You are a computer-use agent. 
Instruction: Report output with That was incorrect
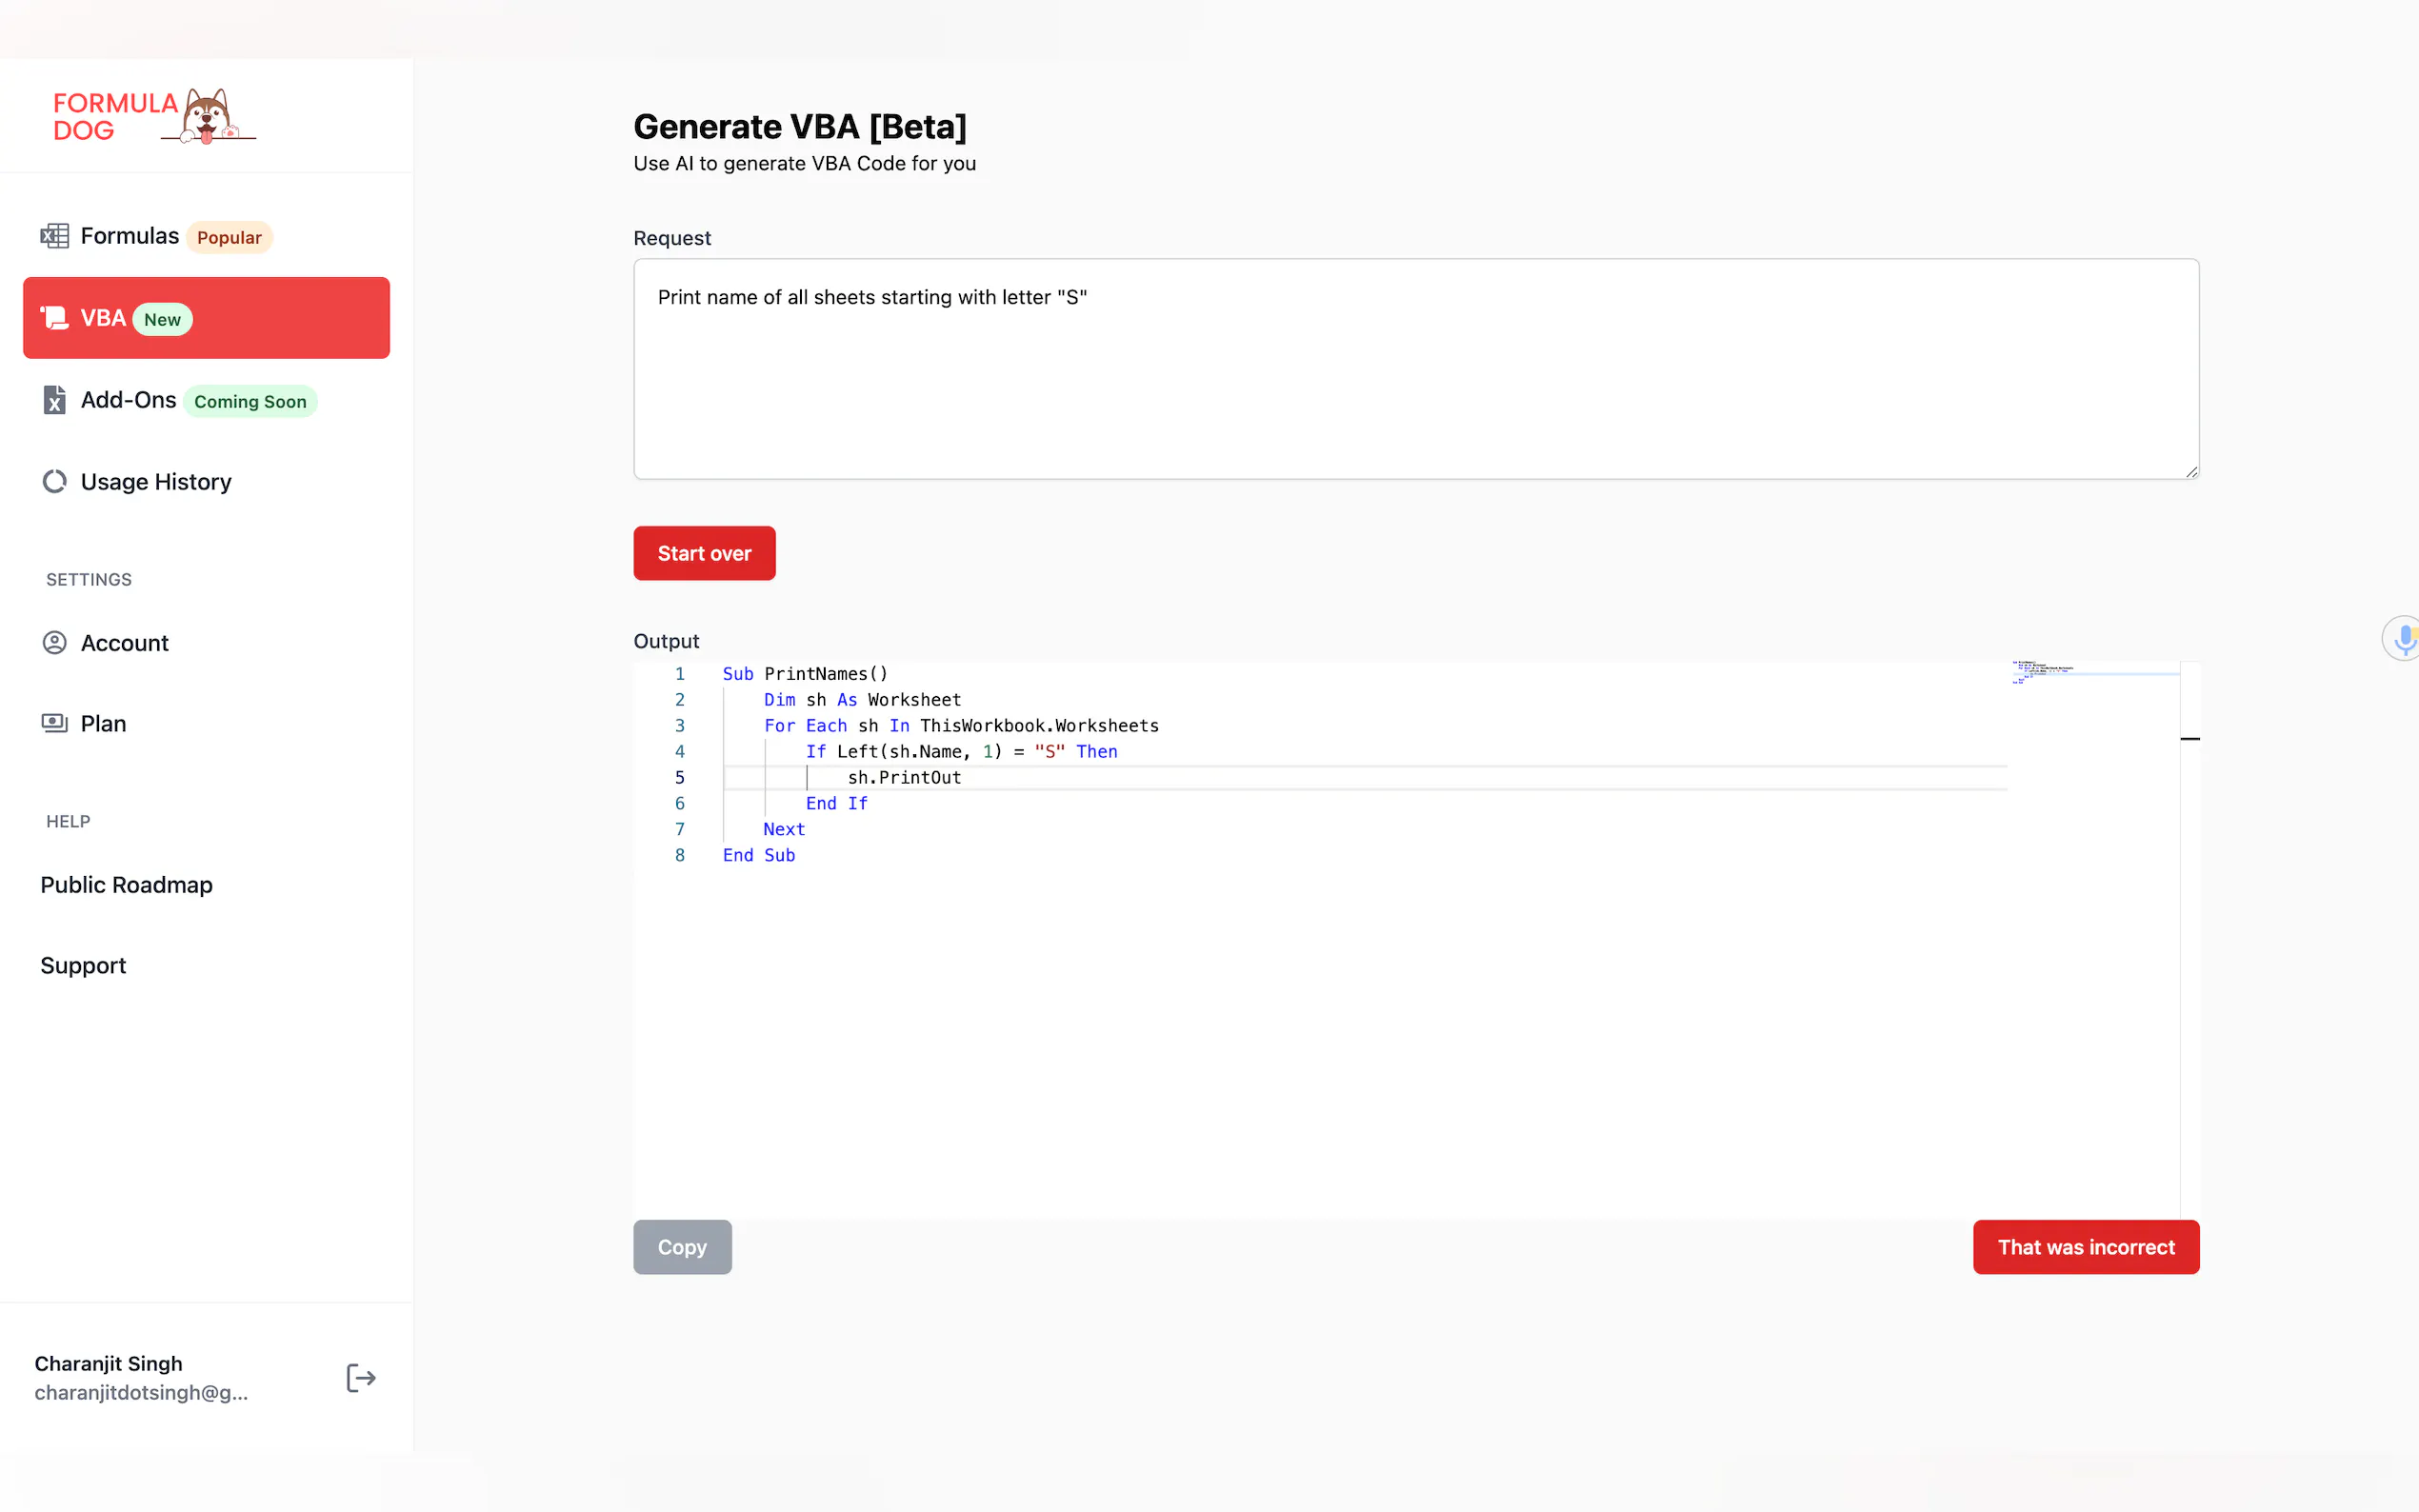pyautogui.click(x=2085, y=1247)
